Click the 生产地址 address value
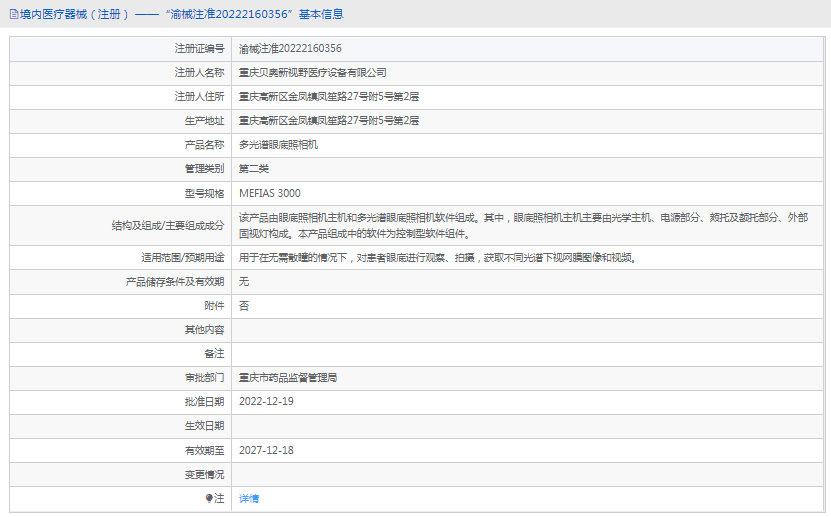This screenshot has width=831, height=517. click(x=328, y=120)
